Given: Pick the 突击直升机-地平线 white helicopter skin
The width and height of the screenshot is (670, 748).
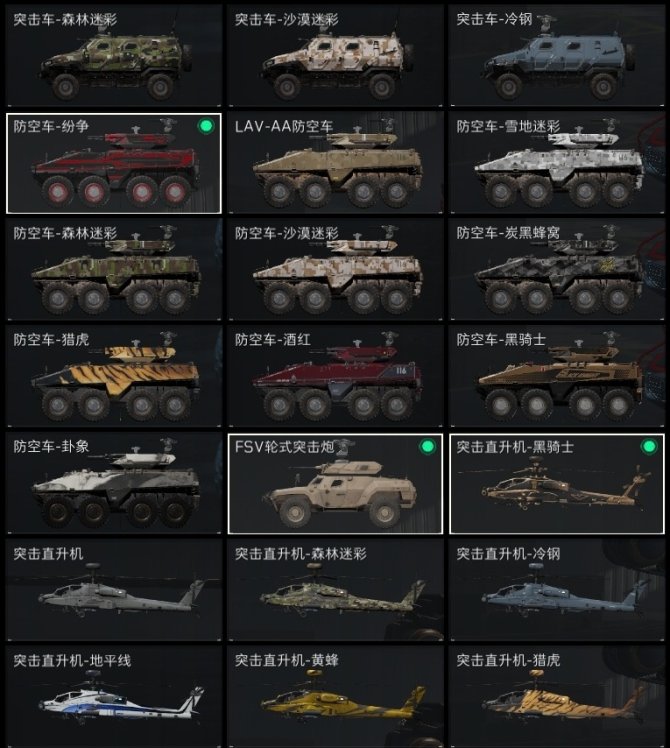Looking at the screenshot, I should tap(114, 696).
